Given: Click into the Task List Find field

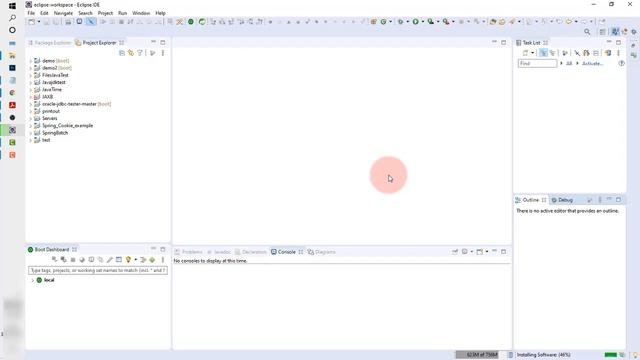Looking at the screenshot, I should coord(537,64).
